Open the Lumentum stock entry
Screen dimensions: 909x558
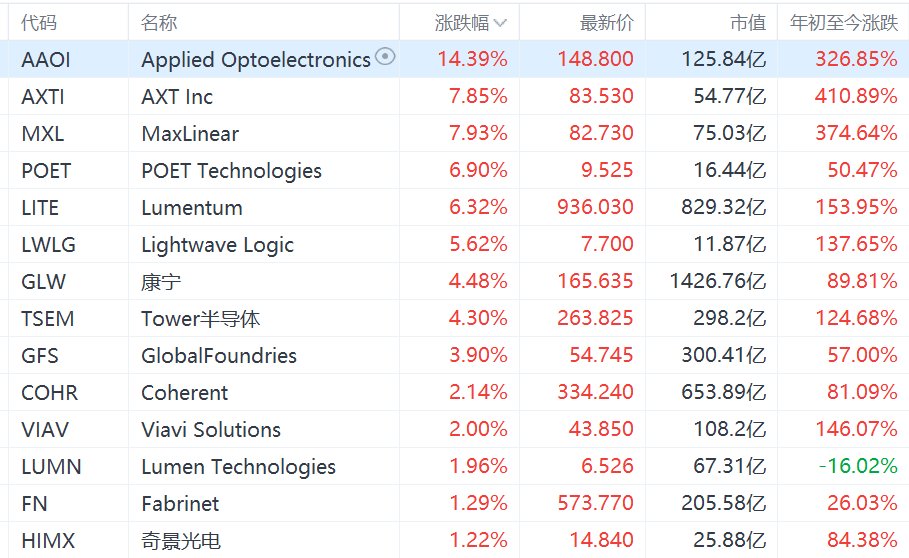(x=454, y=207)
